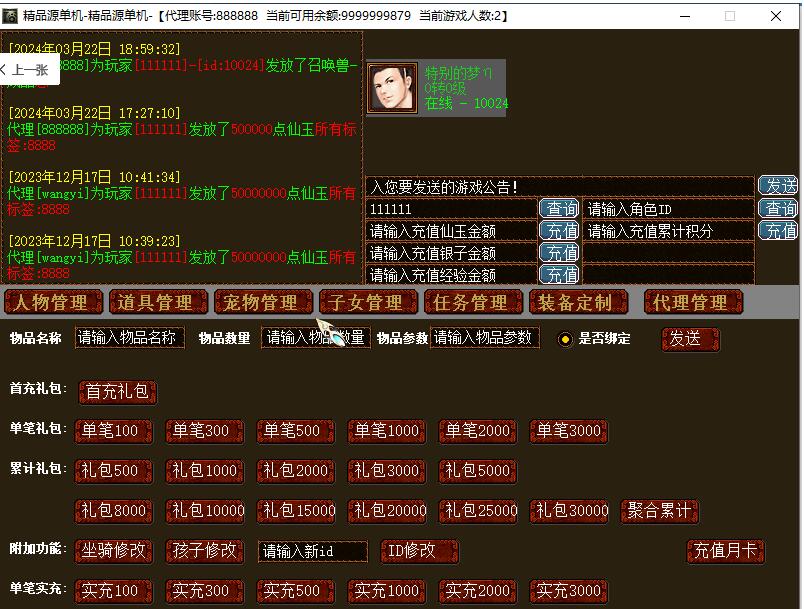Go to the 代理管理 tab

click(x=690, y=302)
